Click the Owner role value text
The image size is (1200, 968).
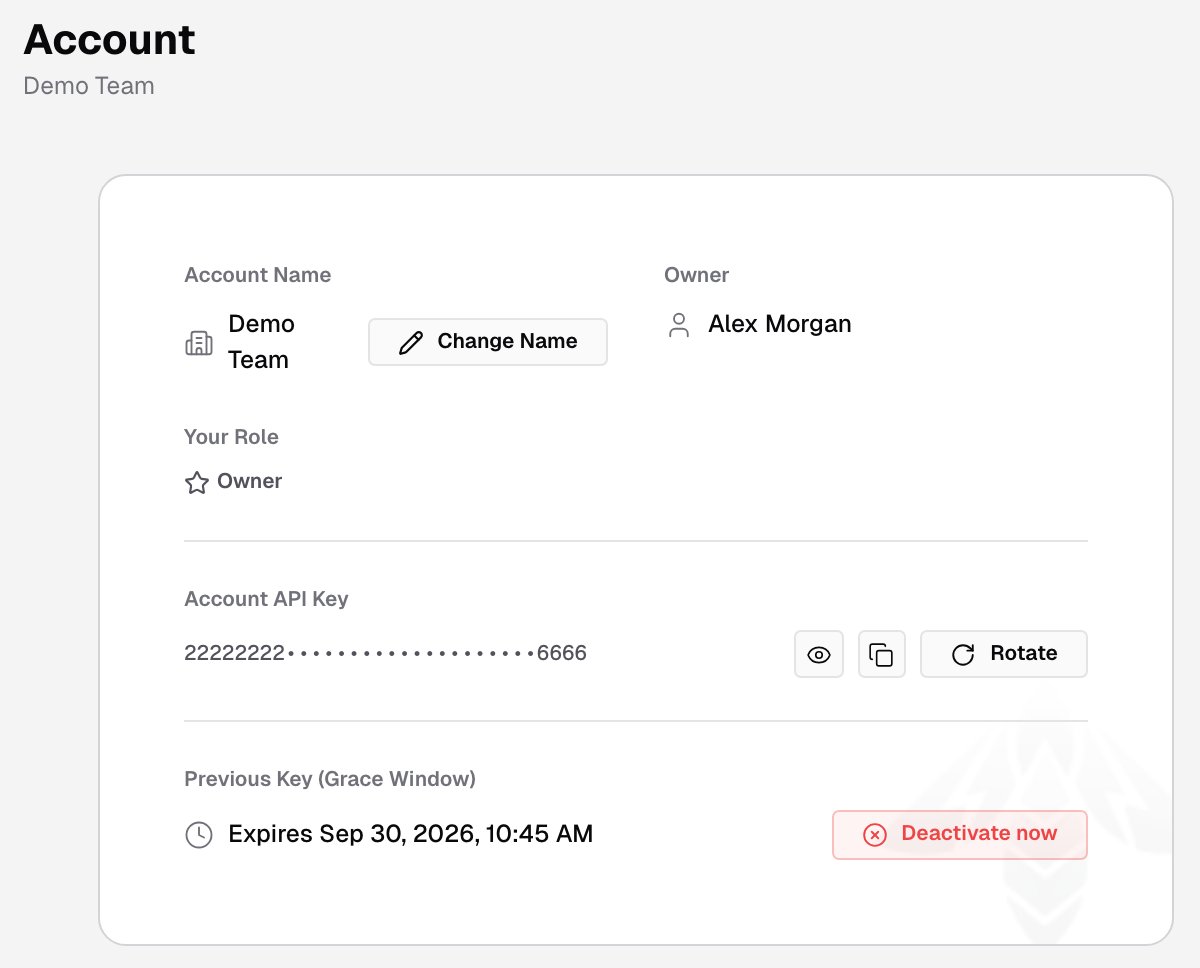click(250, 481)
